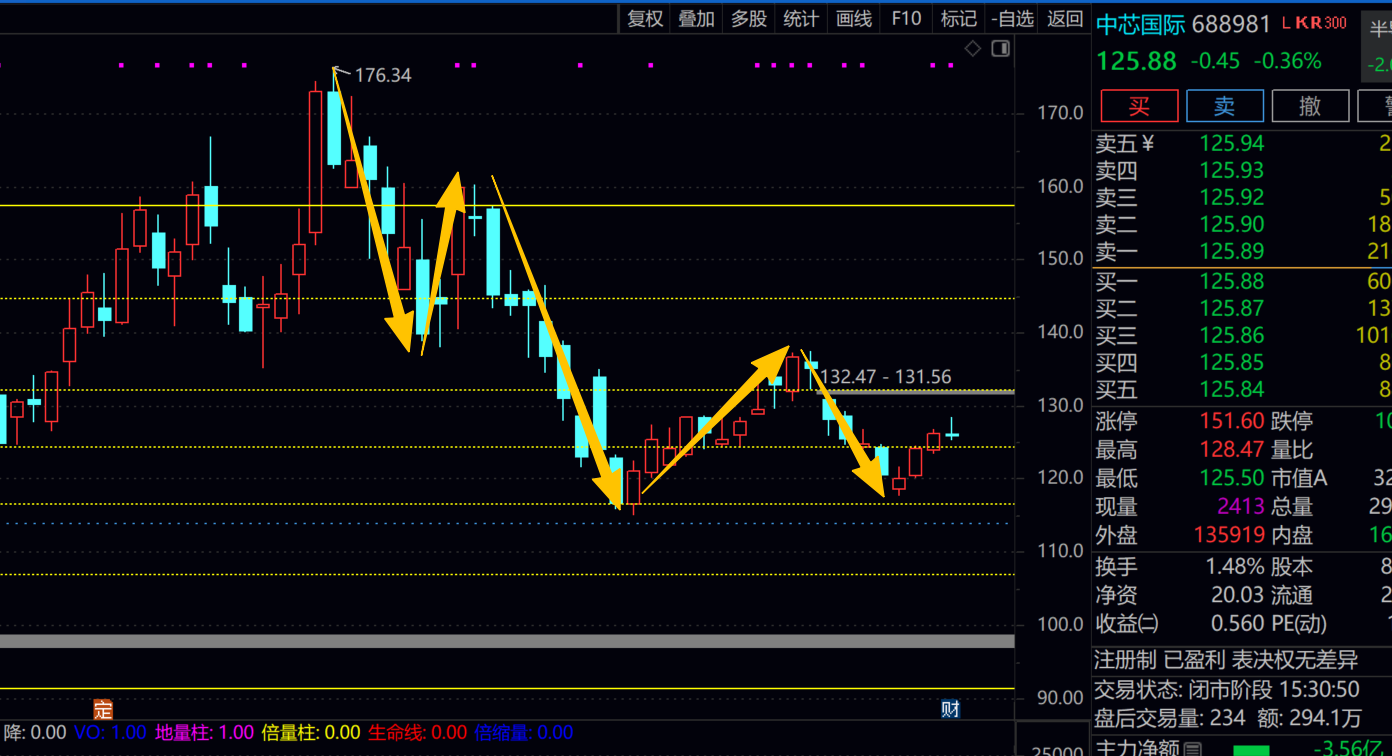Click the 132.47 - 131.56 gap label
The width and height of the screenshot is (1392, 756).
(x=886, y=377)
